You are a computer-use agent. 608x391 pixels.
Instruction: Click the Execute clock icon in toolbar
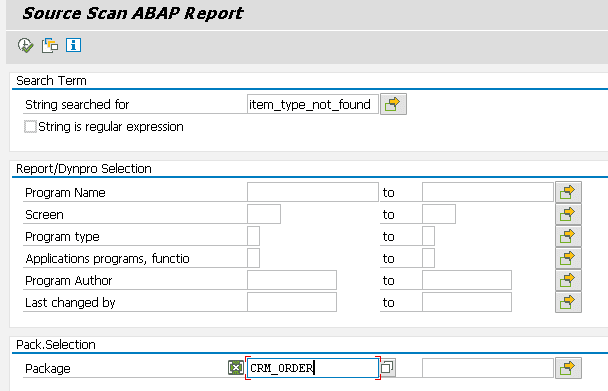point(26,45)
